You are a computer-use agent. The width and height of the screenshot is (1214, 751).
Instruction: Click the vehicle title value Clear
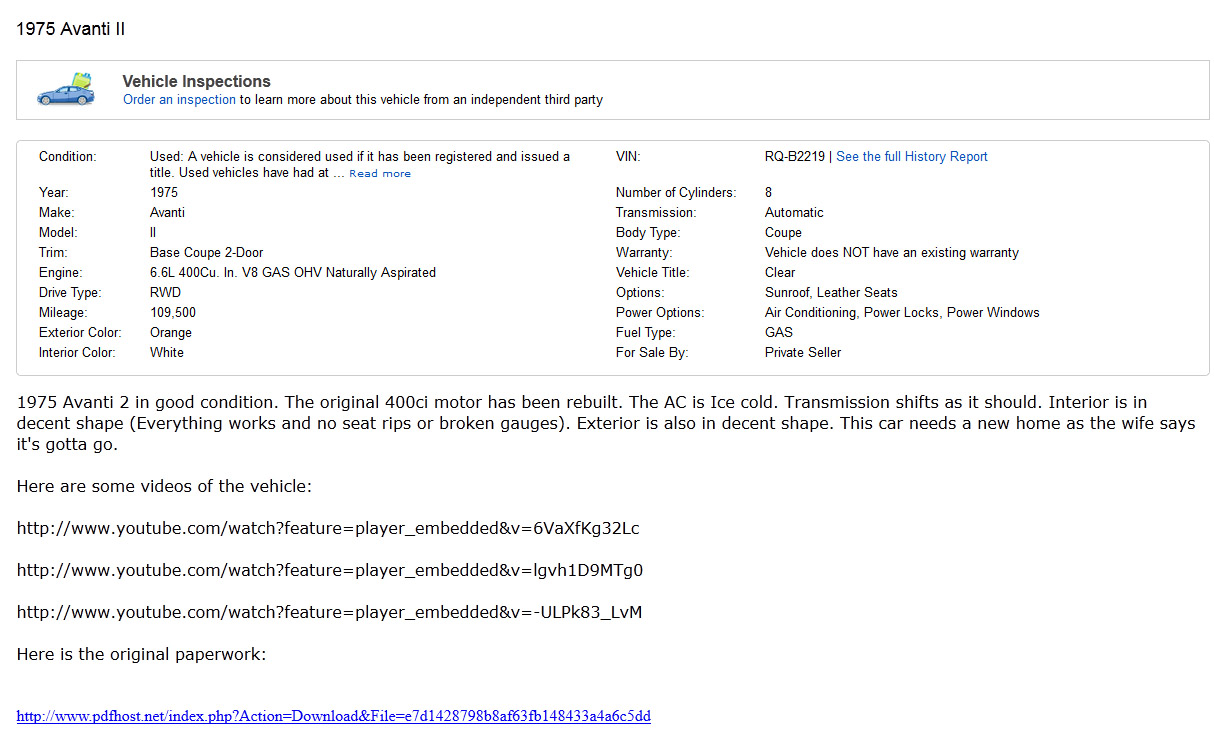pyautogui.click(x=780, y=273)
